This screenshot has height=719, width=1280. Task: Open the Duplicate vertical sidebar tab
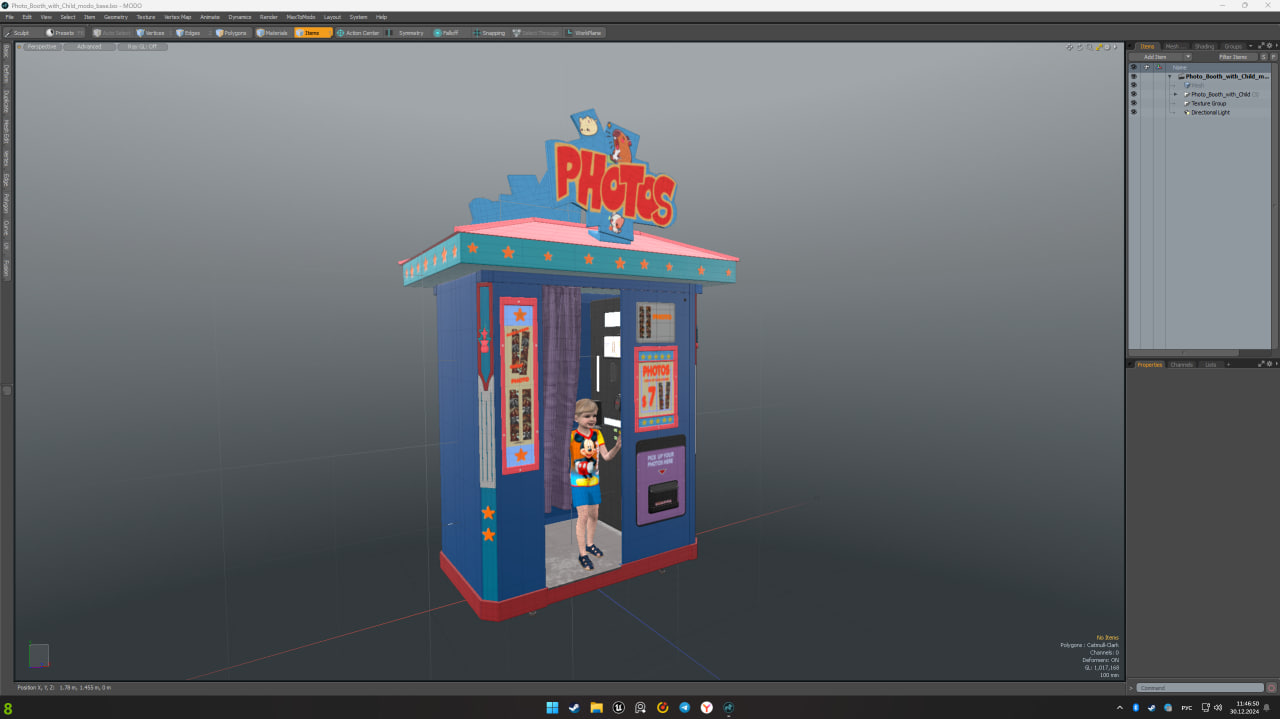coord(6,102)
